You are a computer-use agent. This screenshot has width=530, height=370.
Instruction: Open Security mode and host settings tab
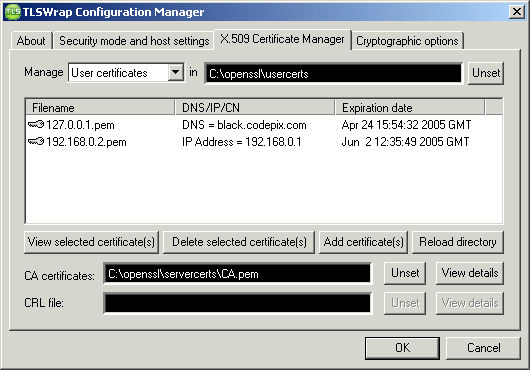coord(134,41)
